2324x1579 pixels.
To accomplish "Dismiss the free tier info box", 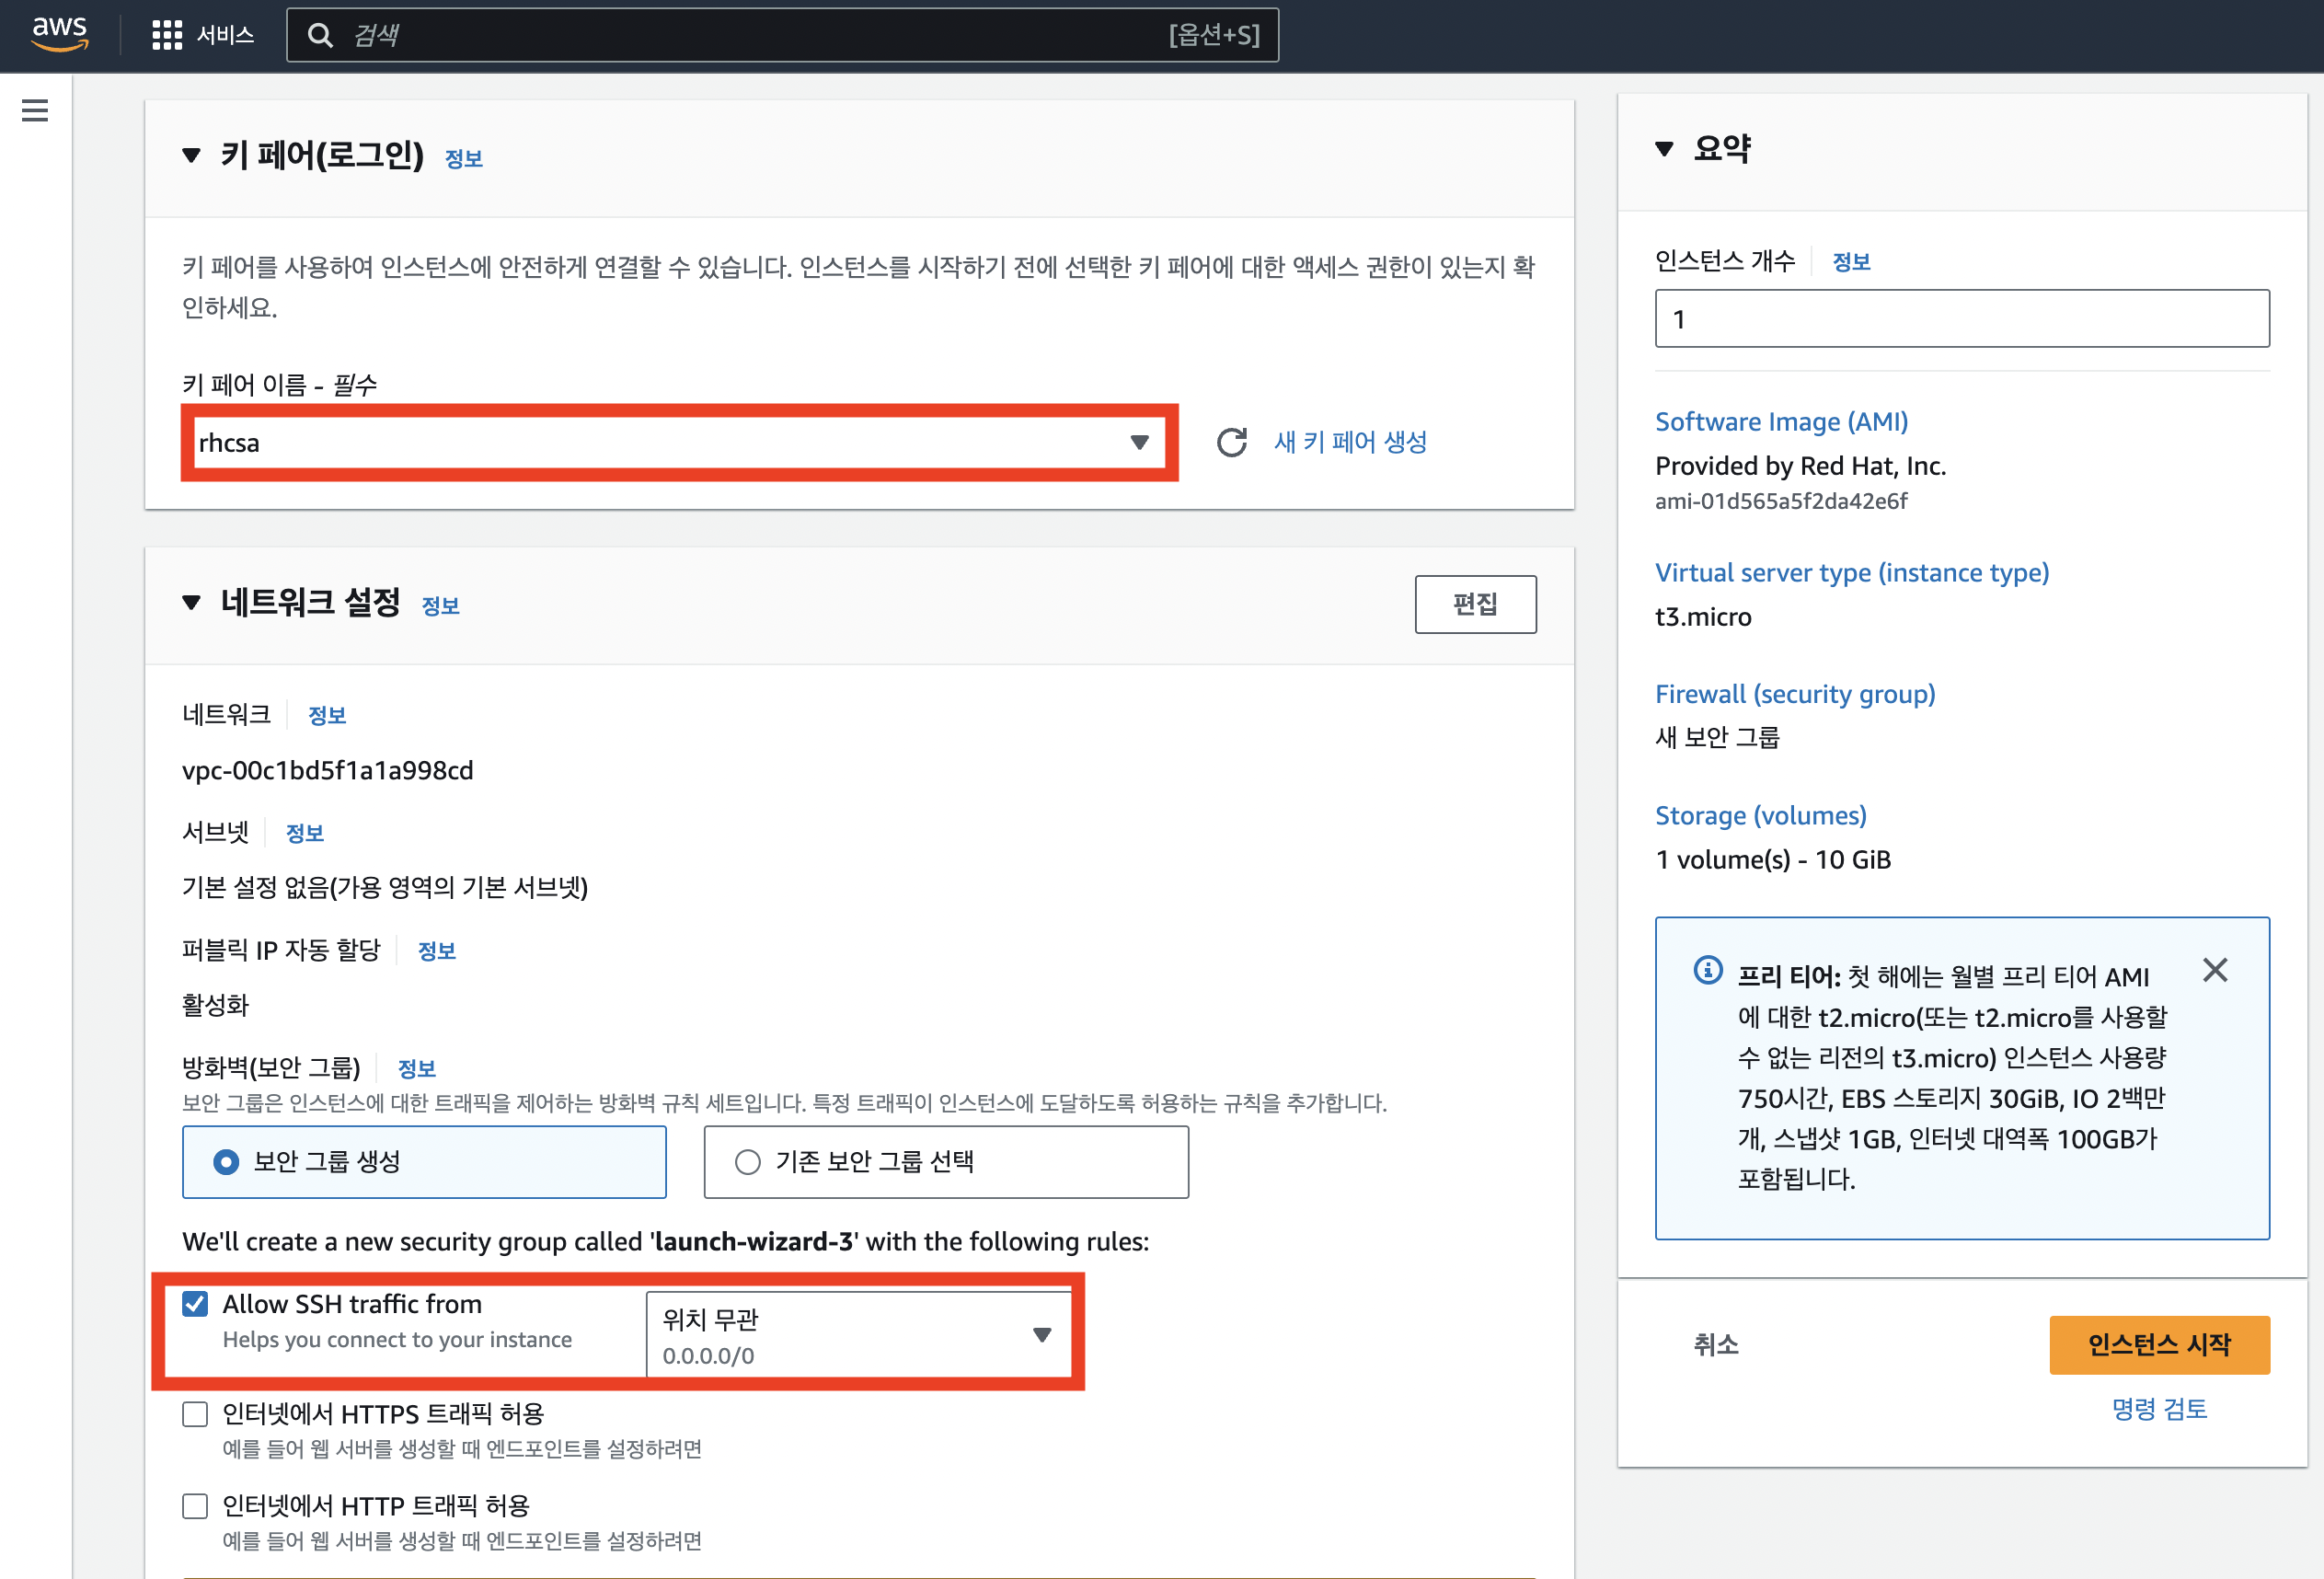I will (x=2214, y=970).
